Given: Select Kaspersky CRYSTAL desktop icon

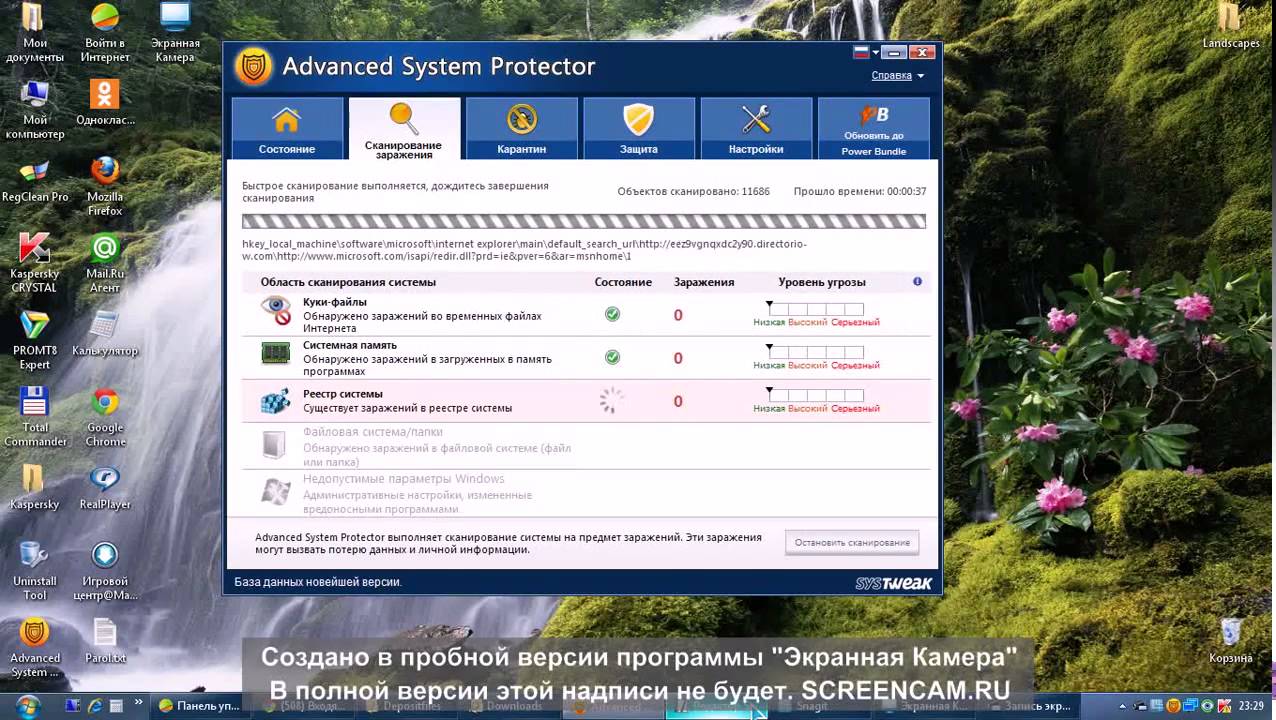Looking at the screenshot, I should (x=35, y=263).
